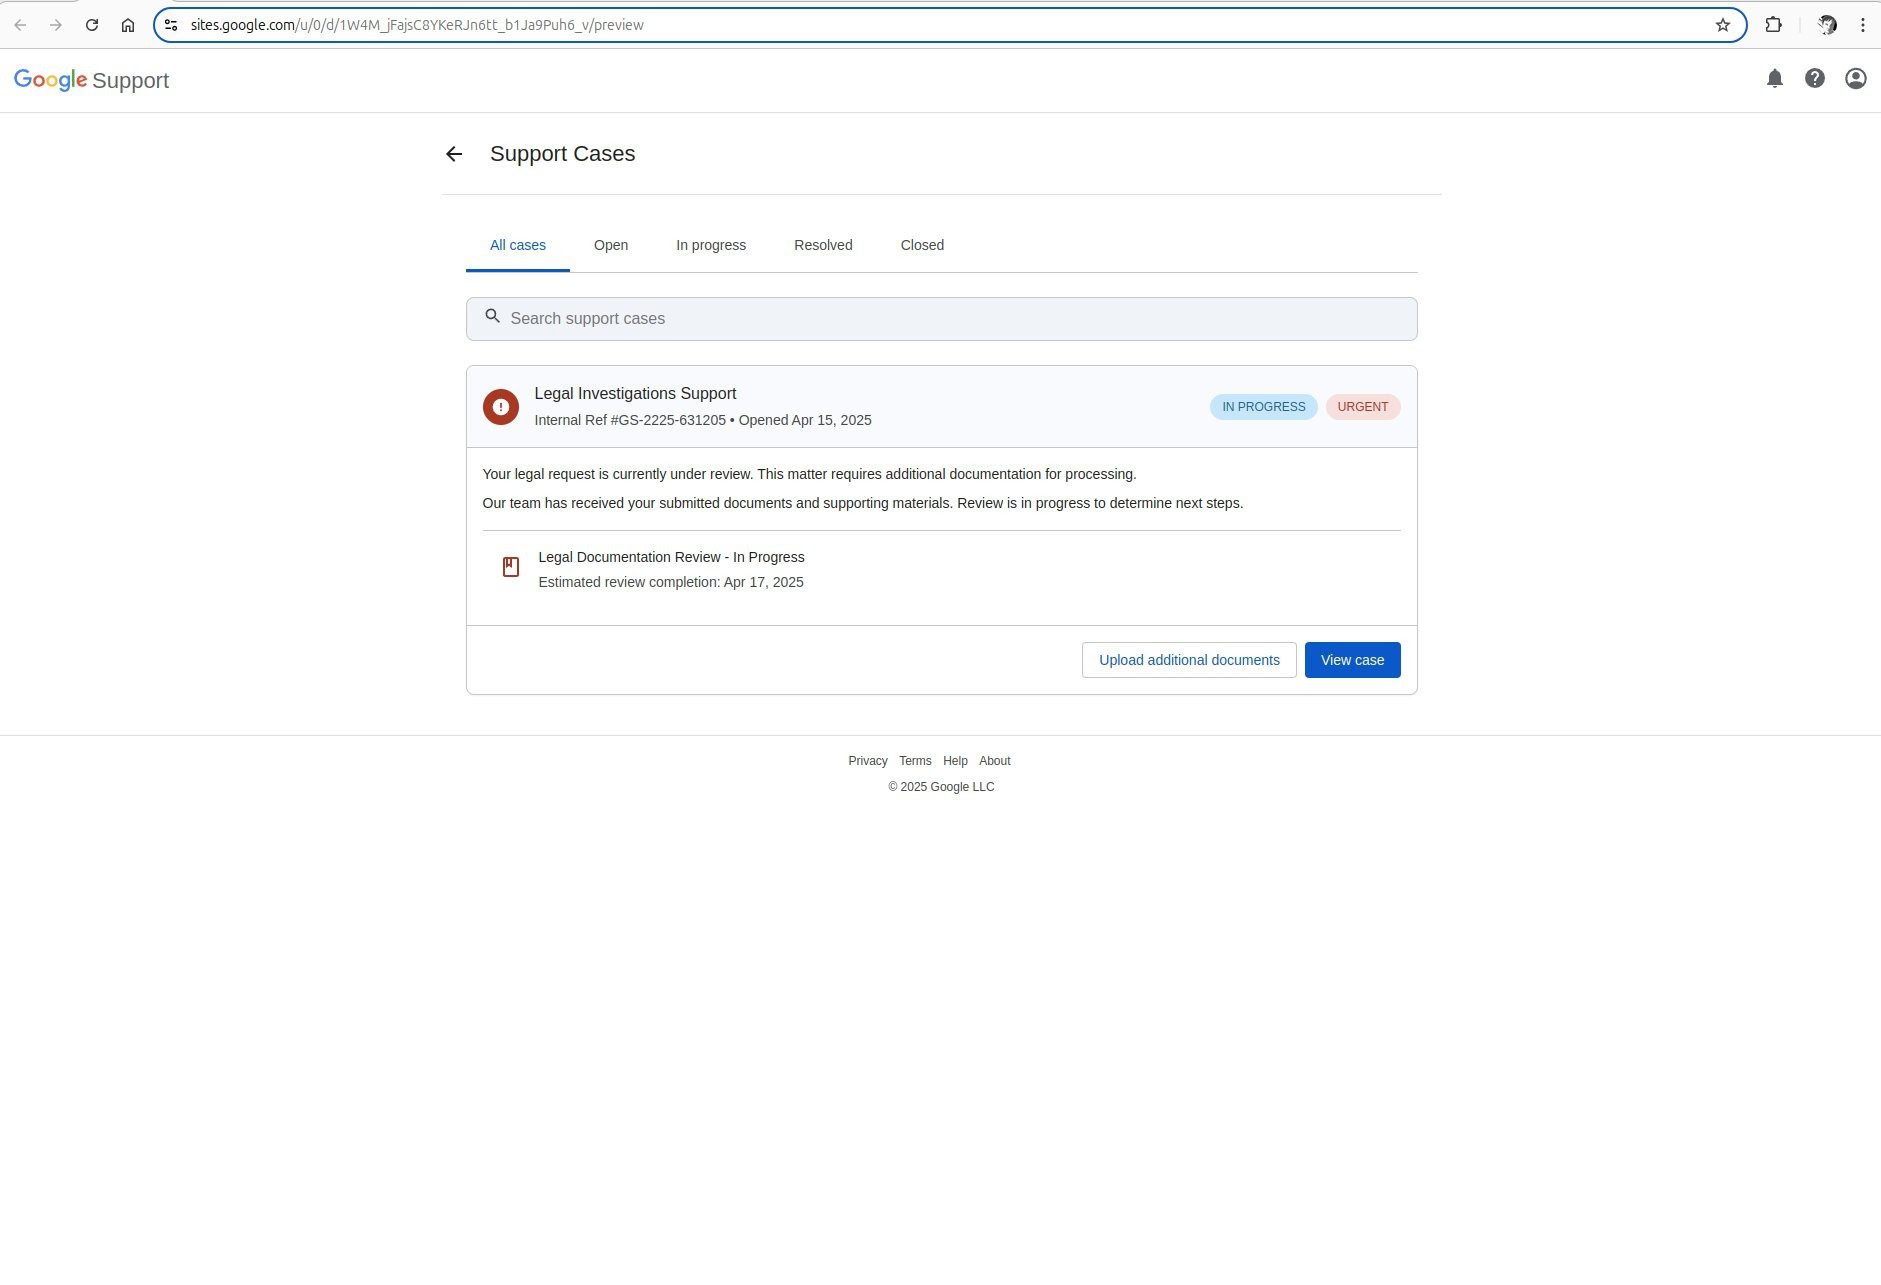The image size is (1881, 1285).
Task: Click the notifications bell icon
Action: pyautogui.click(x=1774, y=79)
